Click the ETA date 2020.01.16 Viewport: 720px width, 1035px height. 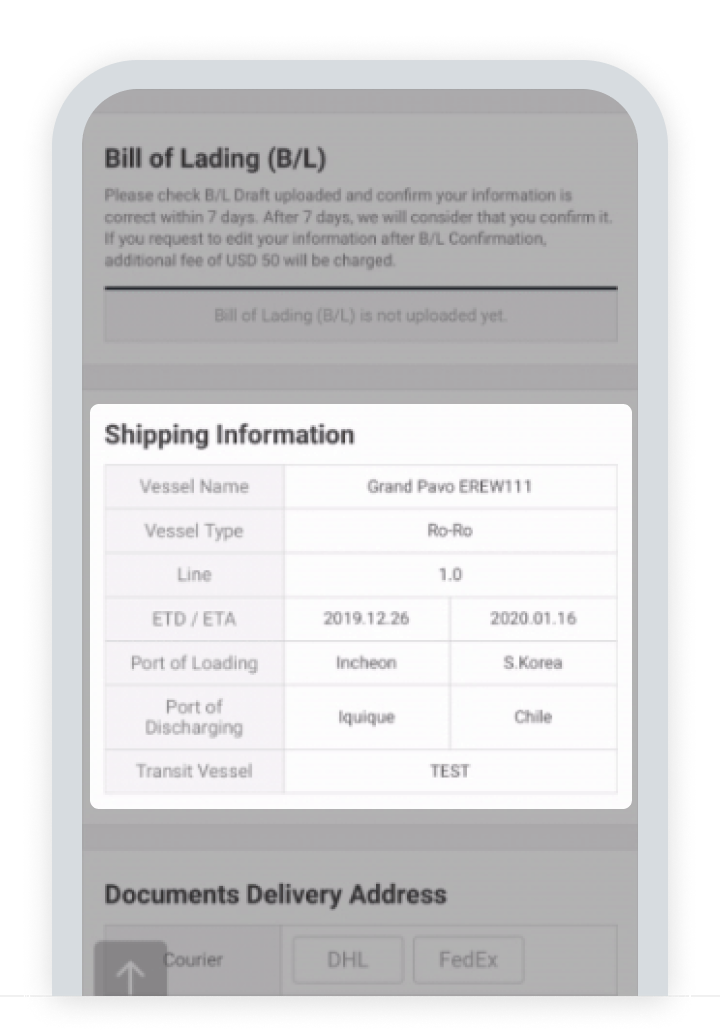(x=533, y=618)
